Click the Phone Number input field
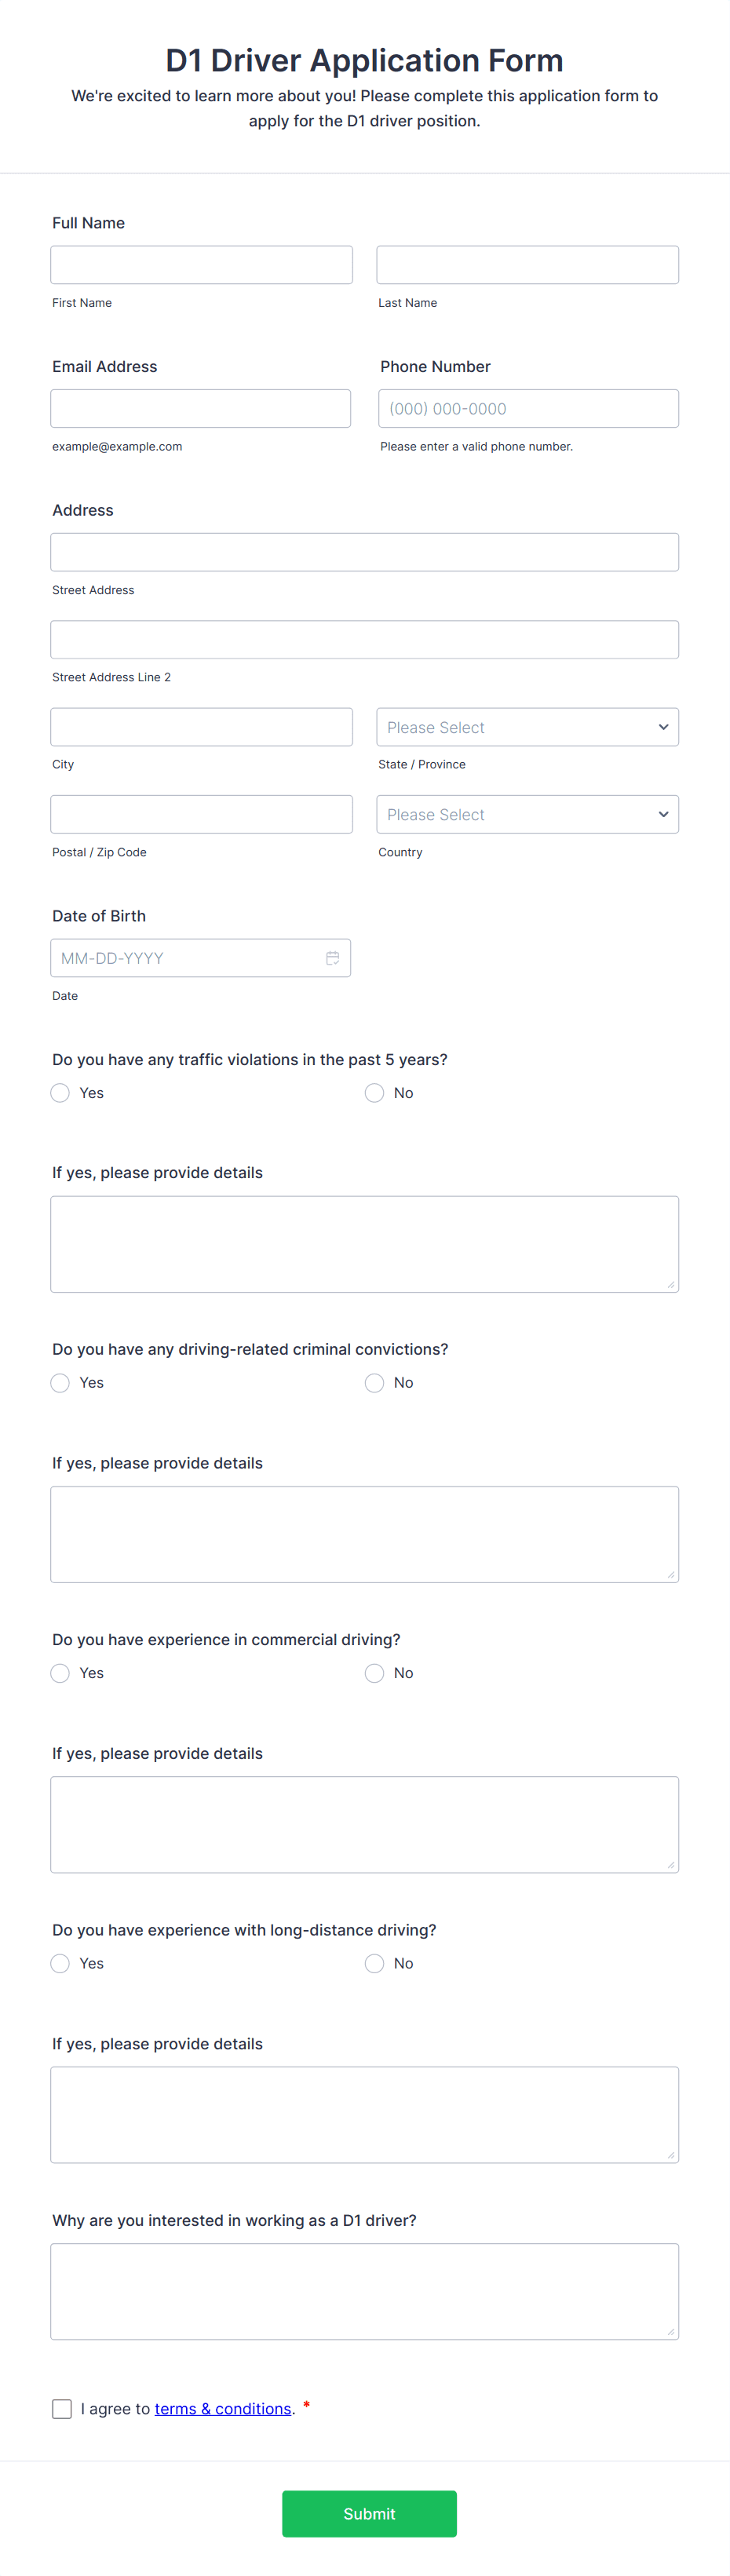The image size is (730, 2576). tap(527, 408)
